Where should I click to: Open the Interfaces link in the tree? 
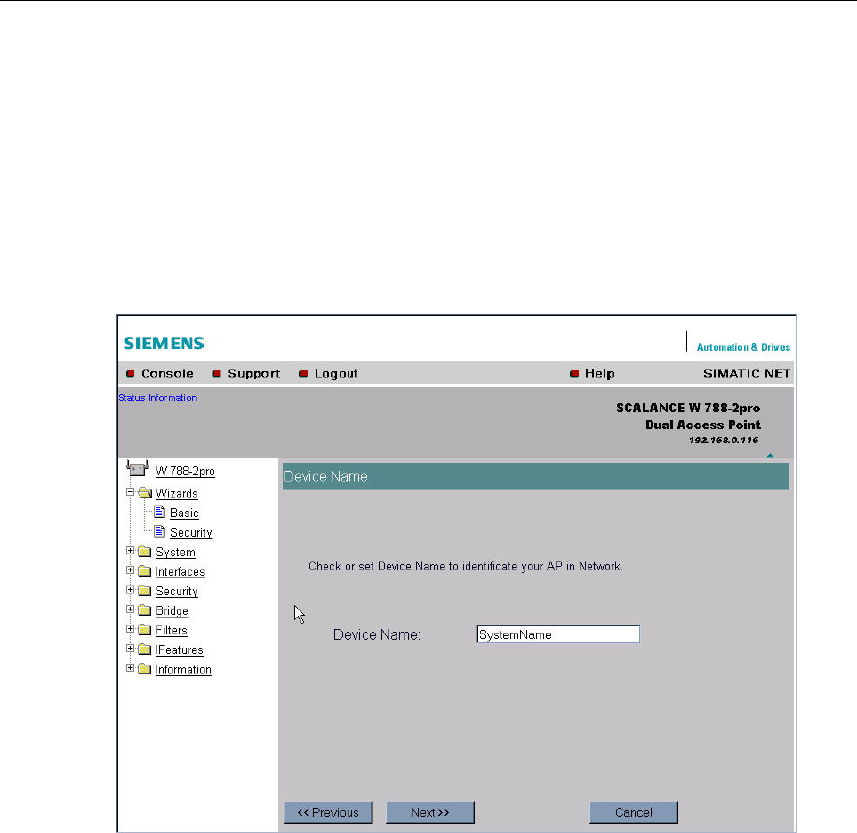(180, 572)
